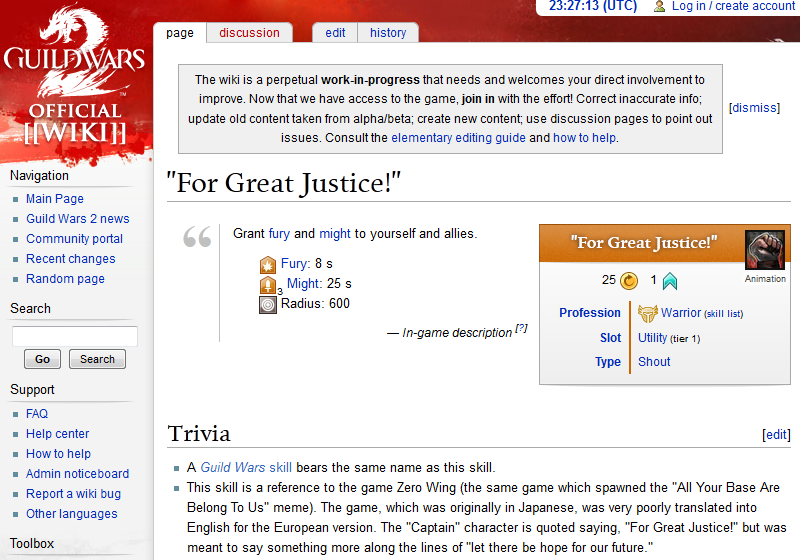Open the history tab
The width and height of the screenshot is (800, 560).
coord(388,33)
